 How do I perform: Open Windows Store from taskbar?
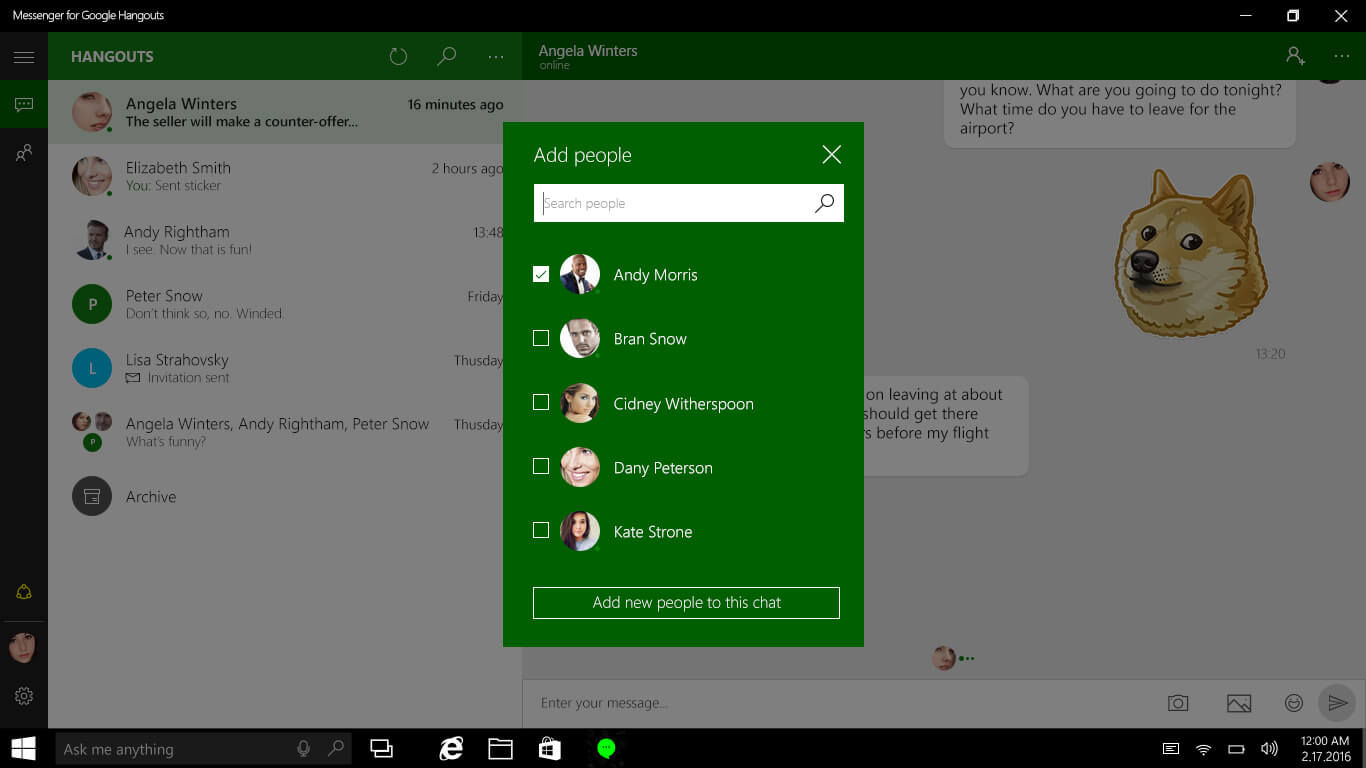coord(549,748)
